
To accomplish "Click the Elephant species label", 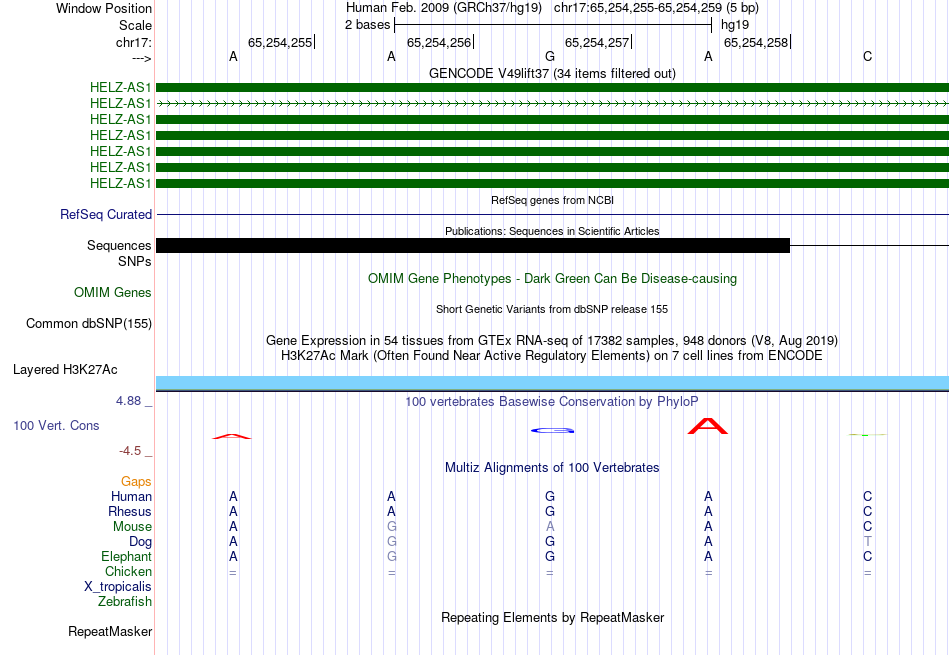I will click(x=126, y=557).
